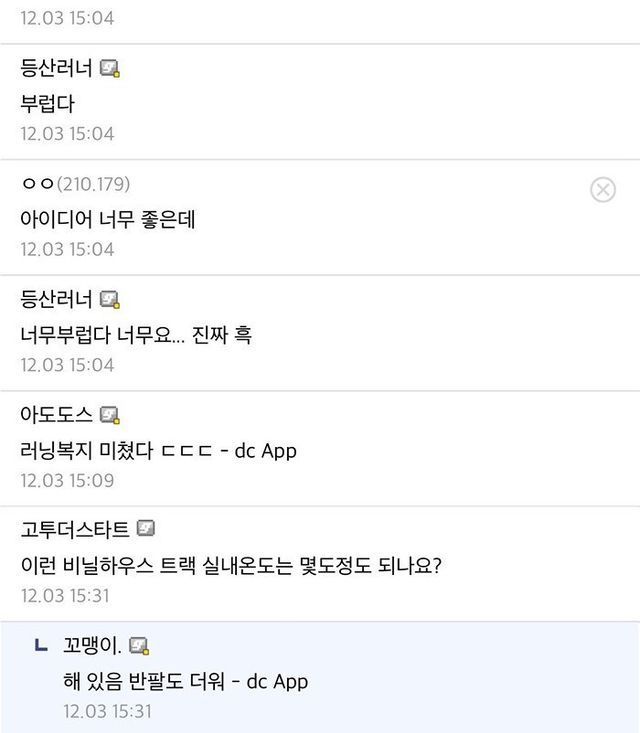The height and width of the screenshot is (733, 640).
Task: Click the badge icon above '너무부럽다 너무요' comment
Action: point(110,300)
